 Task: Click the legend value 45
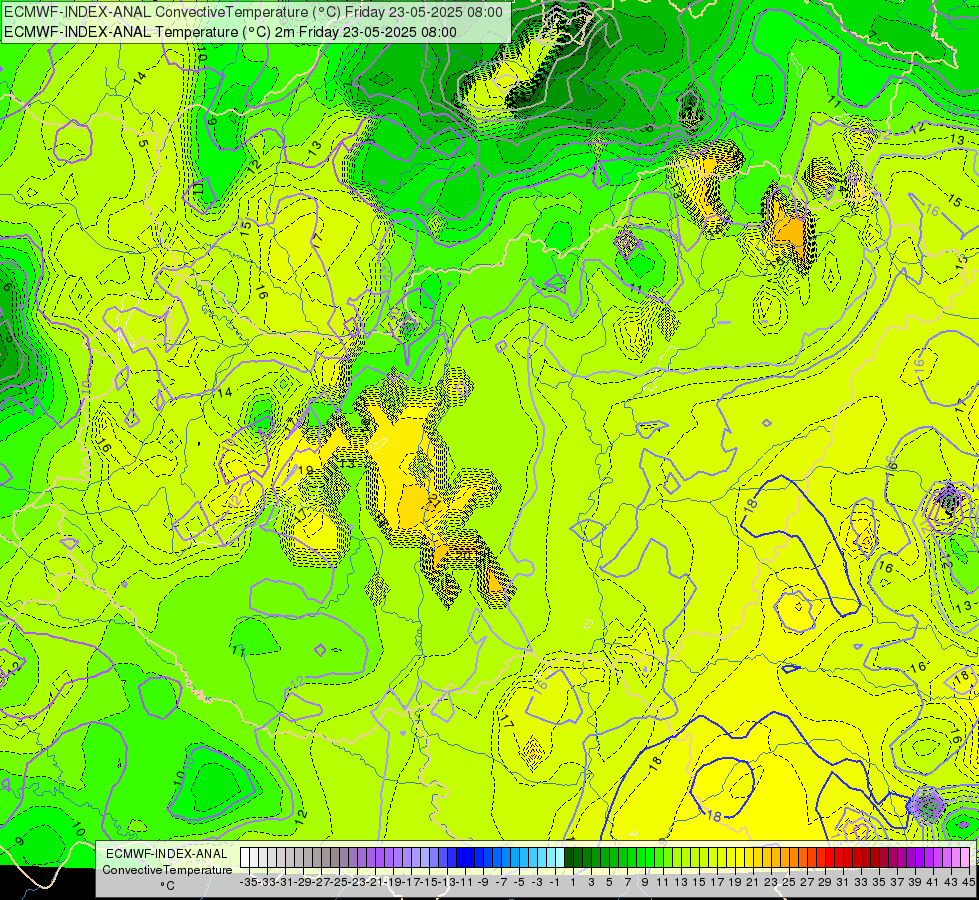point(968,882)
